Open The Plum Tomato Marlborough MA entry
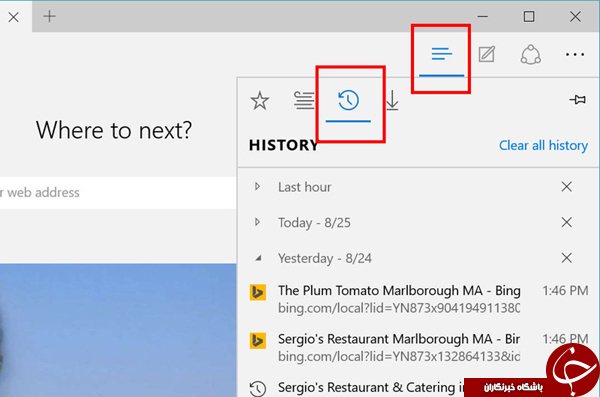Screen dimensions: 600x397 pos(418,299)
